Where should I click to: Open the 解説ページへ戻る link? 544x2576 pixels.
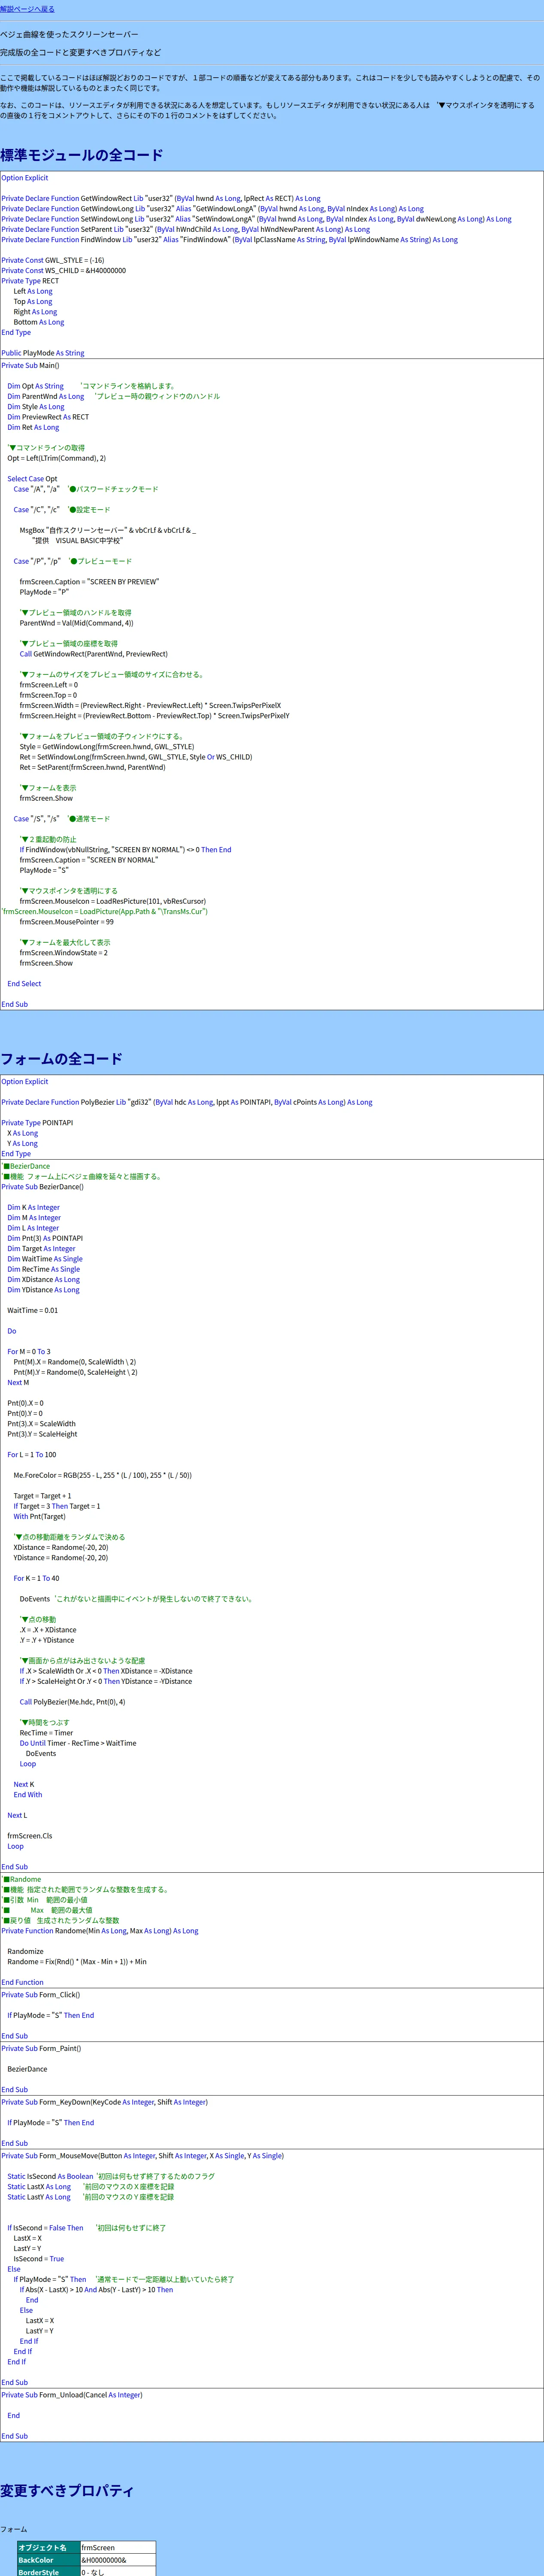coord(27,9)
